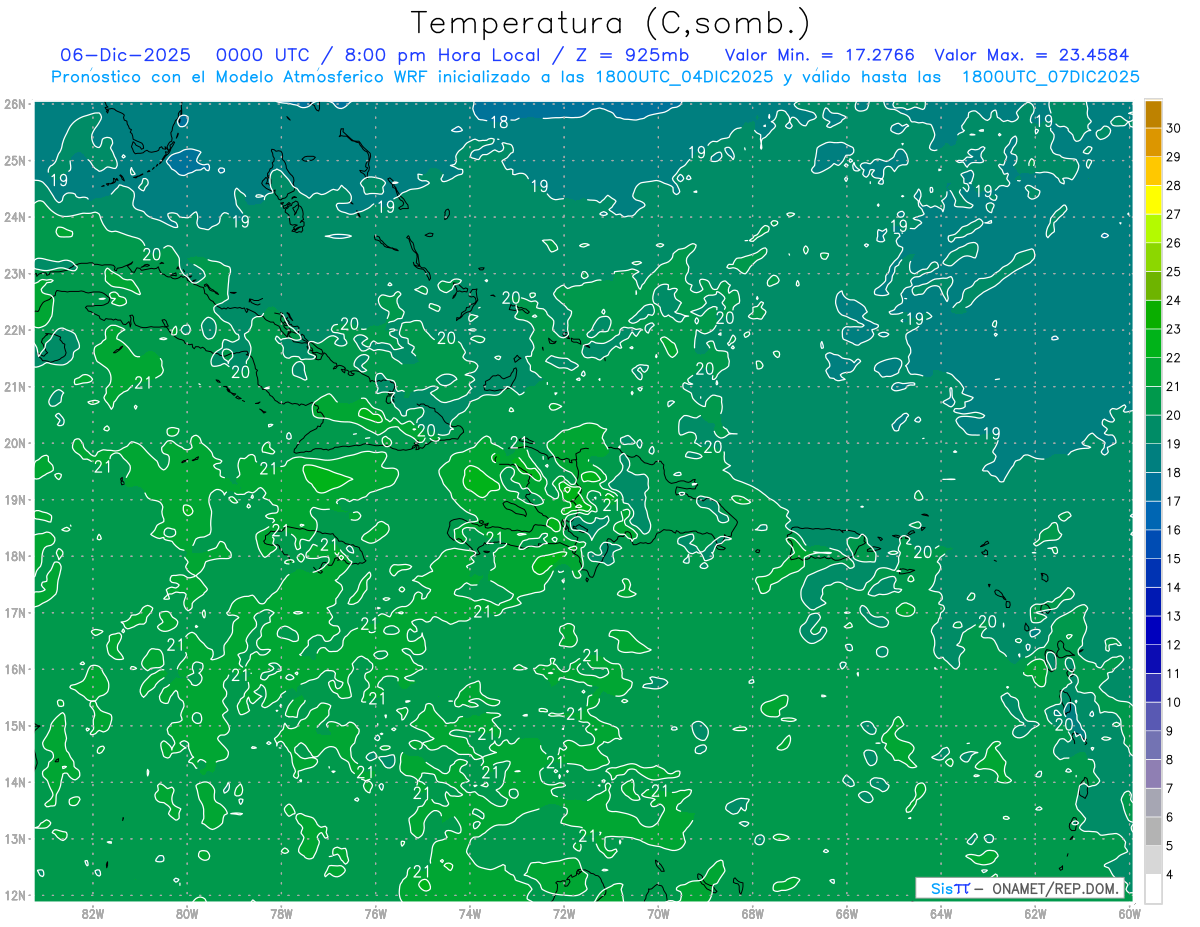Image resolution: width=1200 pixels, height=927 pixels.
Task: Click the blue 15 degree legend swatch
Action: [x=1153, y=544]
